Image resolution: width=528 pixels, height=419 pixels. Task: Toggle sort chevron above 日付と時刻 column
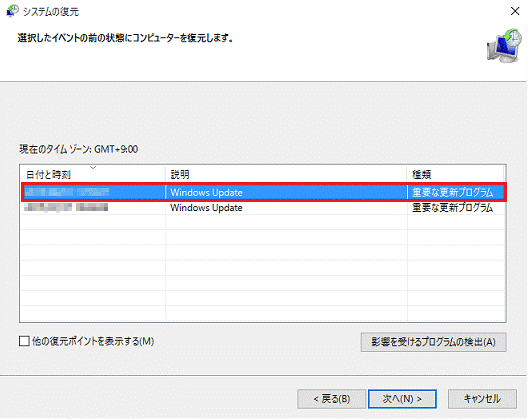pos(93,167)
